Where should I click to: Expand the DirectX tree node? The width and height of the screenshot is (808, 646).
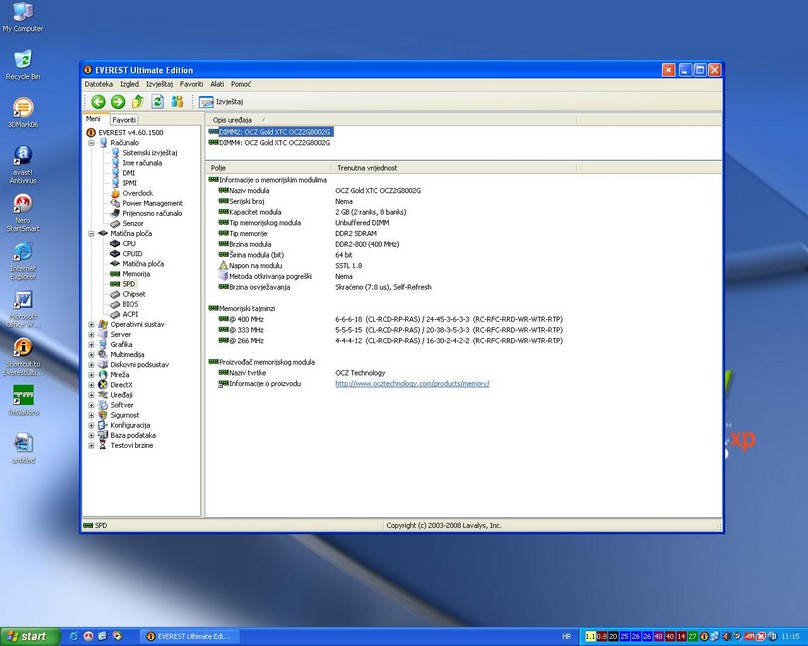click(91, 384)
